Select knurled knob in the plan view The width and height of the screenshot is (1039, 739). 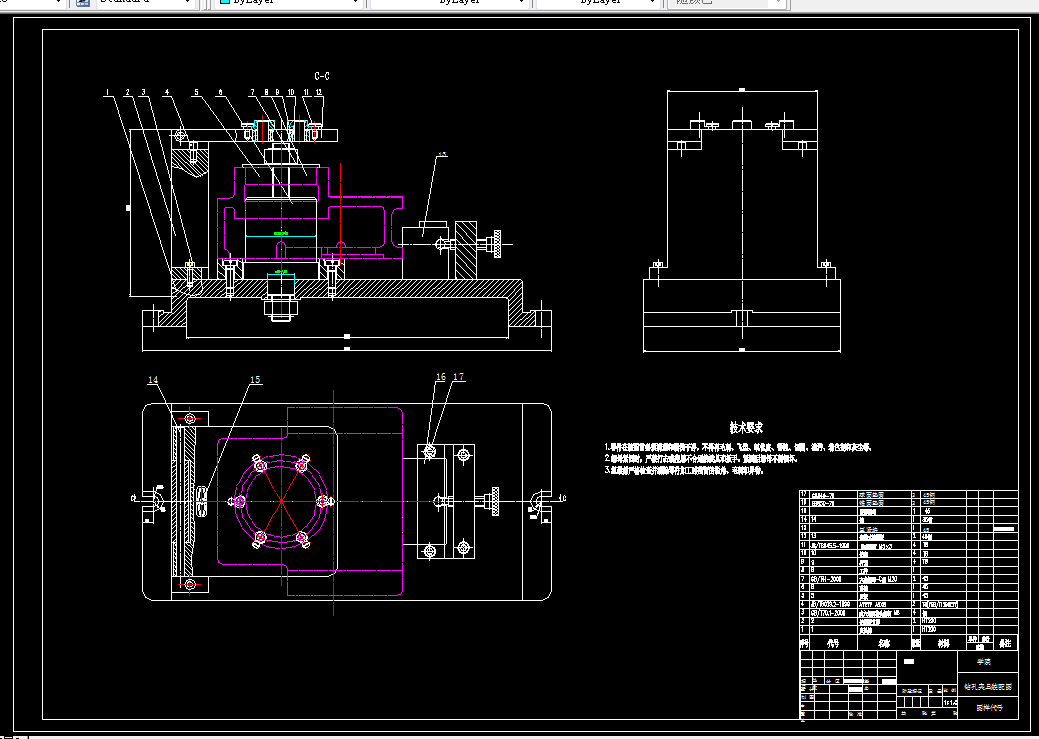click(494, 500)
